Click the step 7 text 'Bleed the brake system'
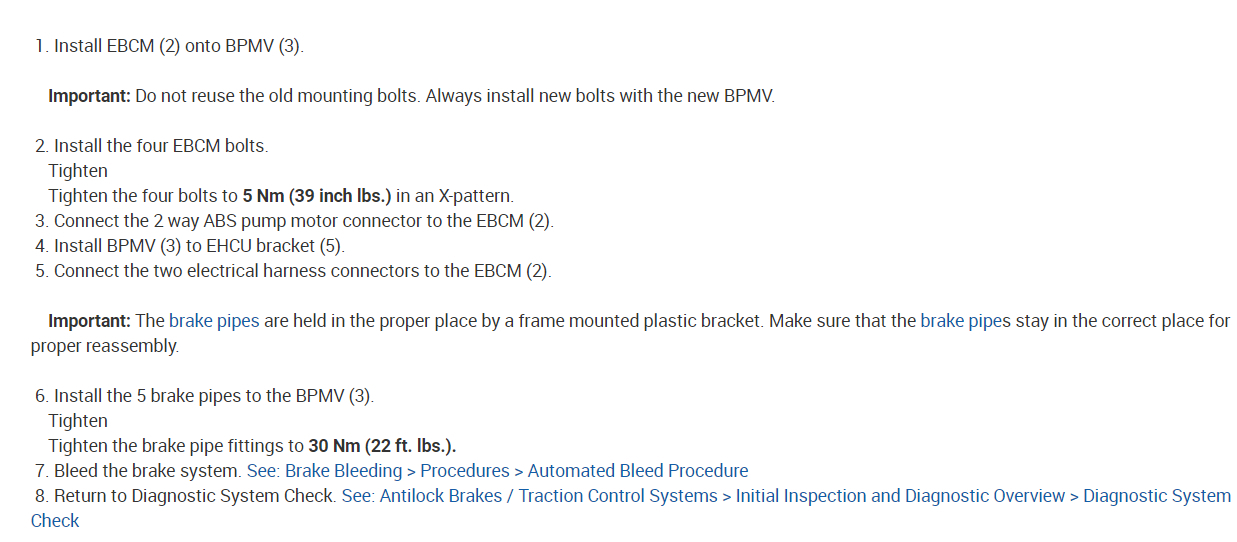Screen dimensions: 1237x542 (147, 471)
